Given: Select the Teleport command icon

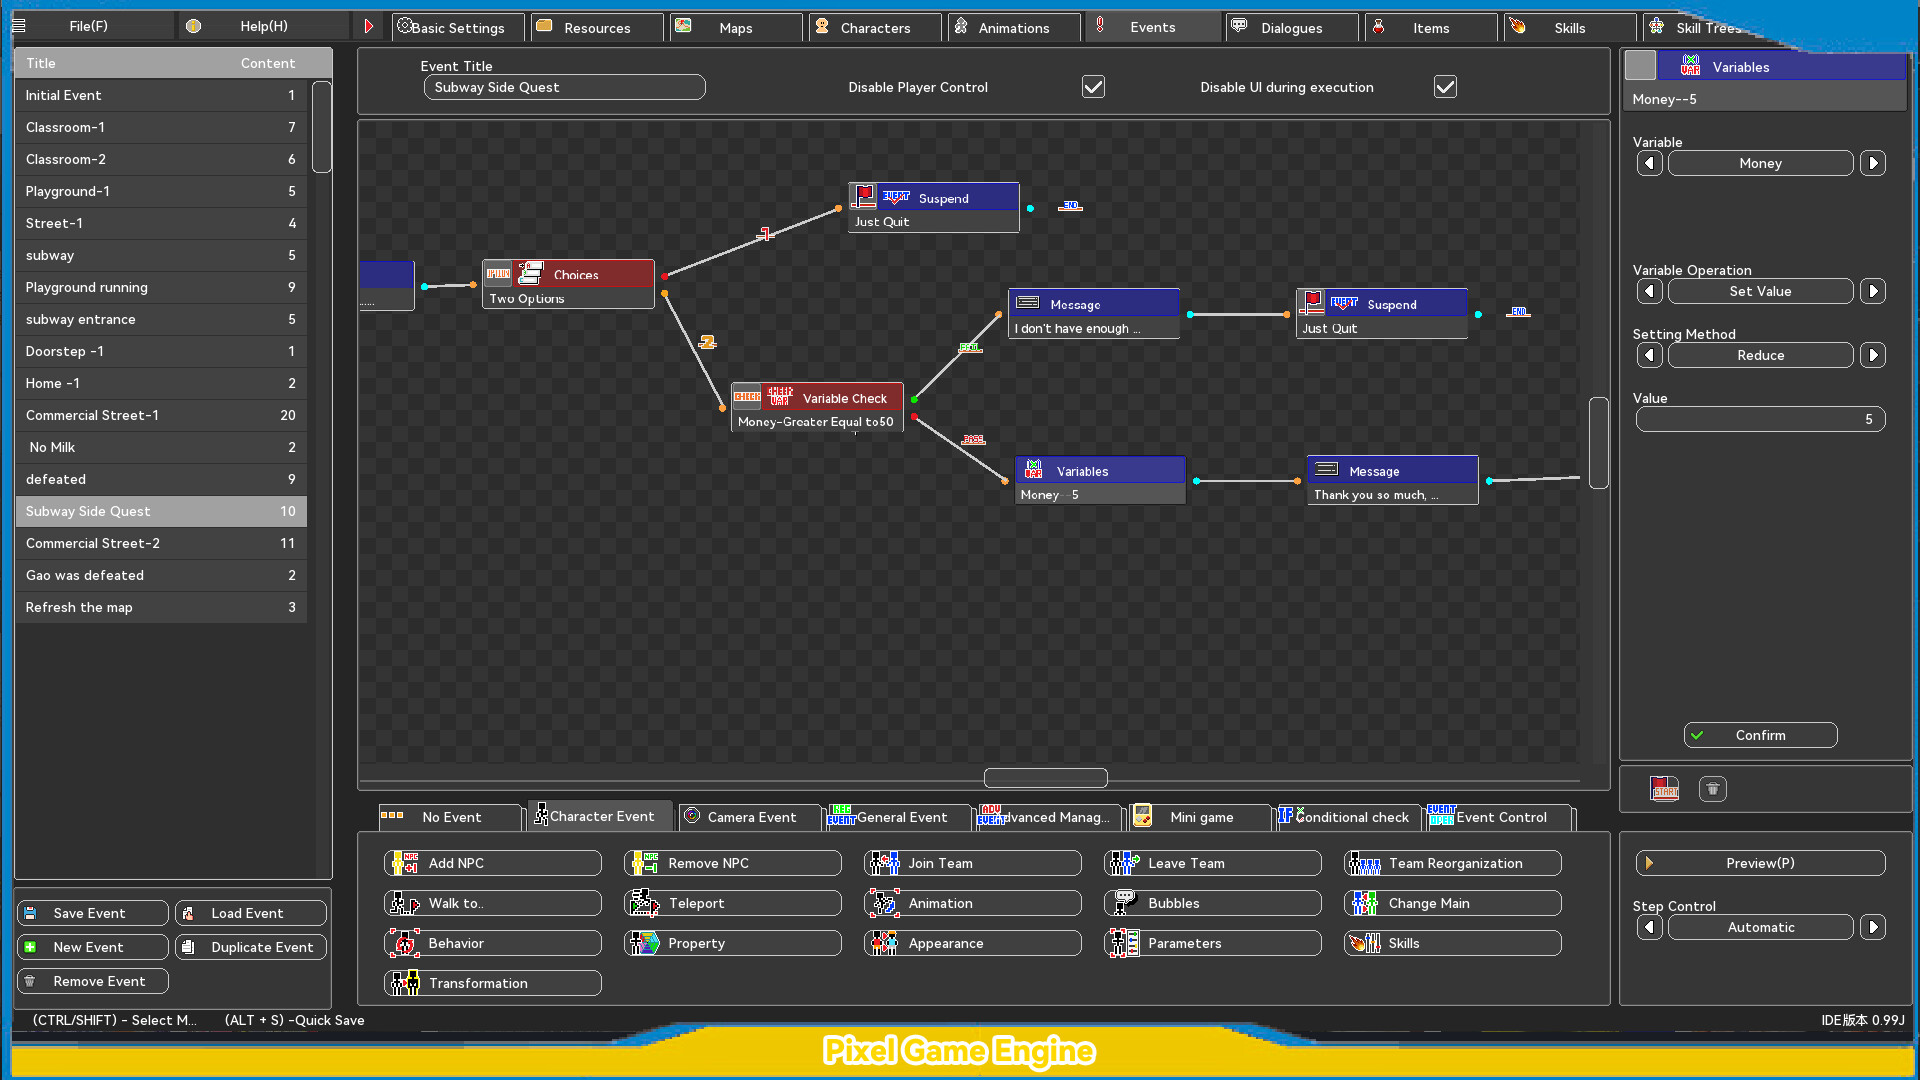Looking at the screenshot, I should [645, 903].
